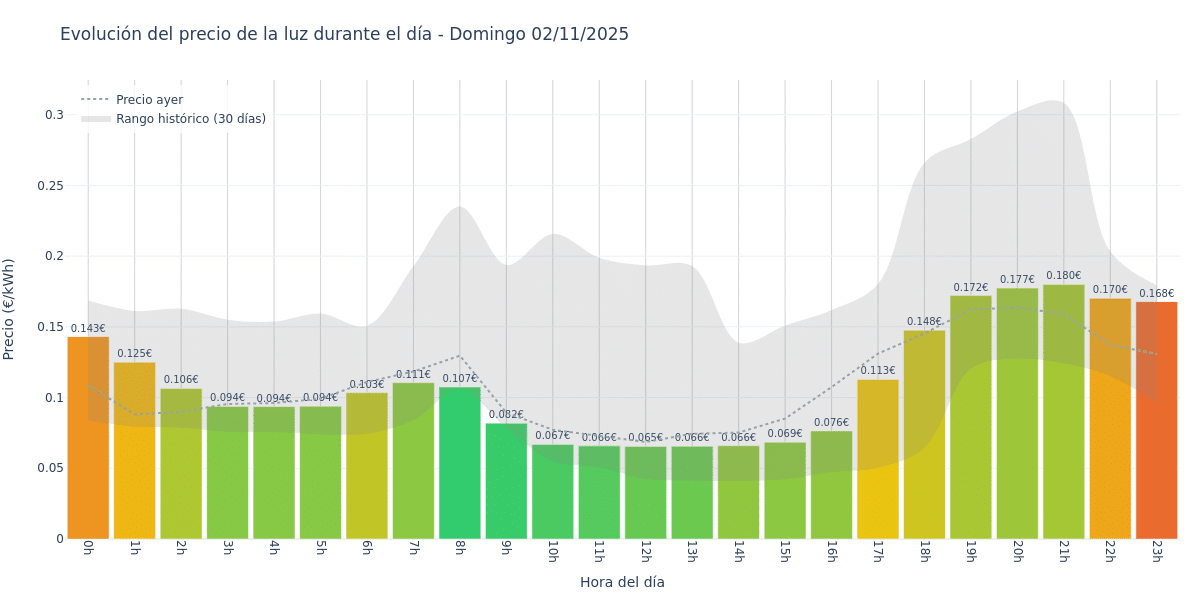The height and width of the screenshot is (600, 1200).
Task: Select the 19h bar at 0.172€
Action: click(970, 417)
